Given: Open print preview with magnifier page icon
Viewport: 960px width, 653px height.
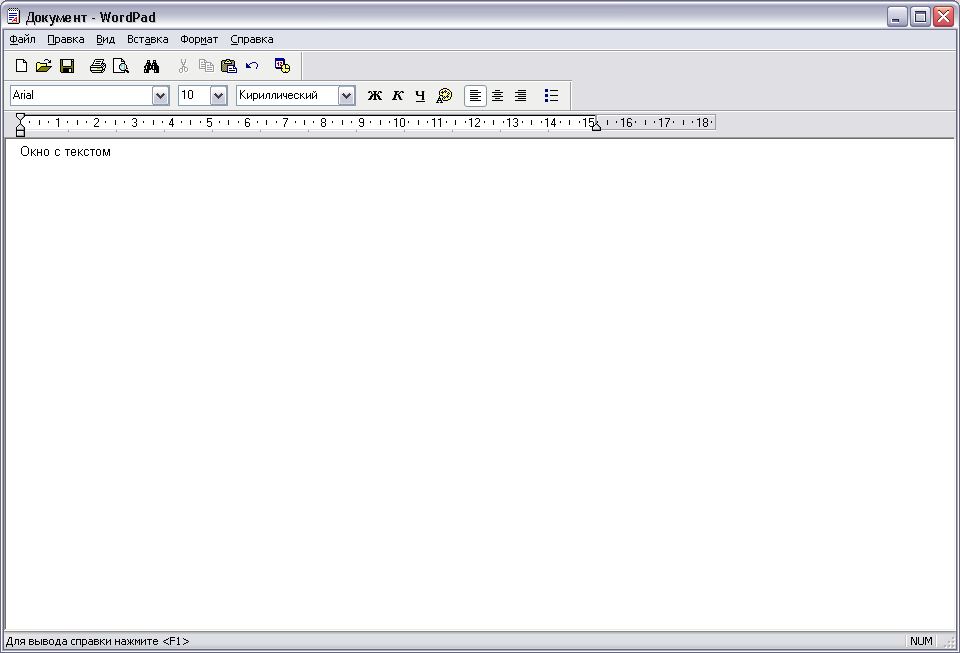Looking at the screenshot, I should click(x=121, y=66).
